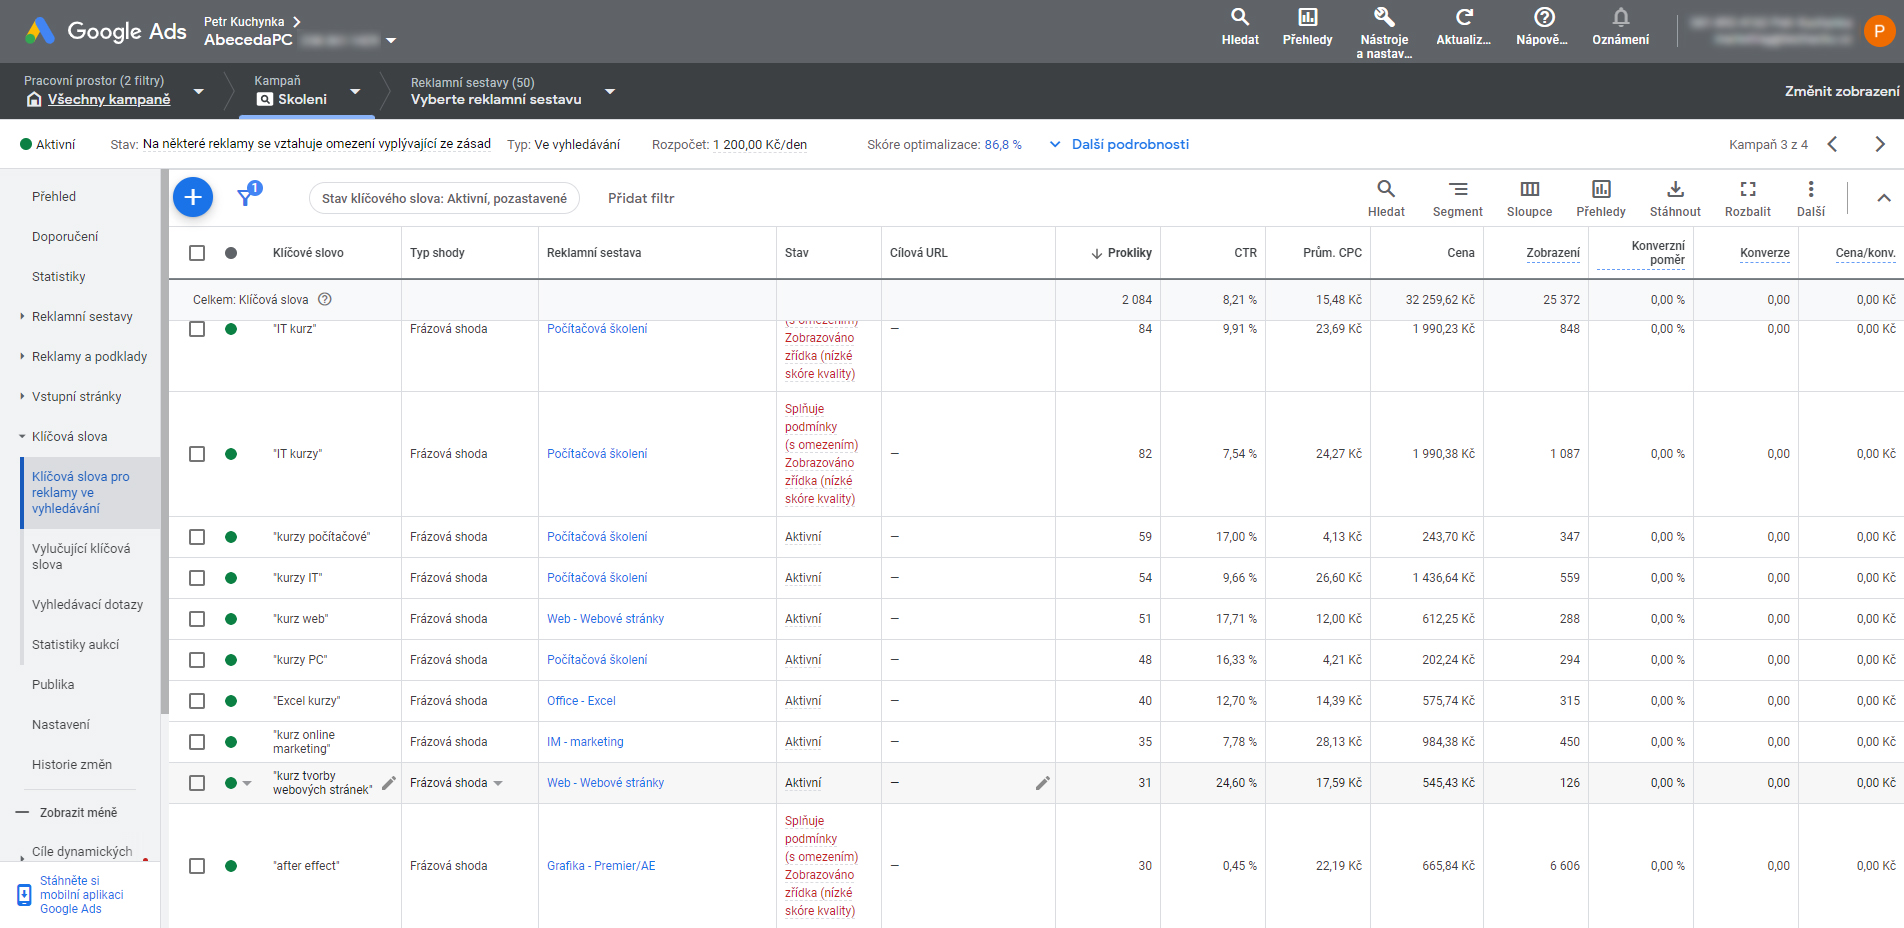Click keyword status filter chip

tap(444, 198)
